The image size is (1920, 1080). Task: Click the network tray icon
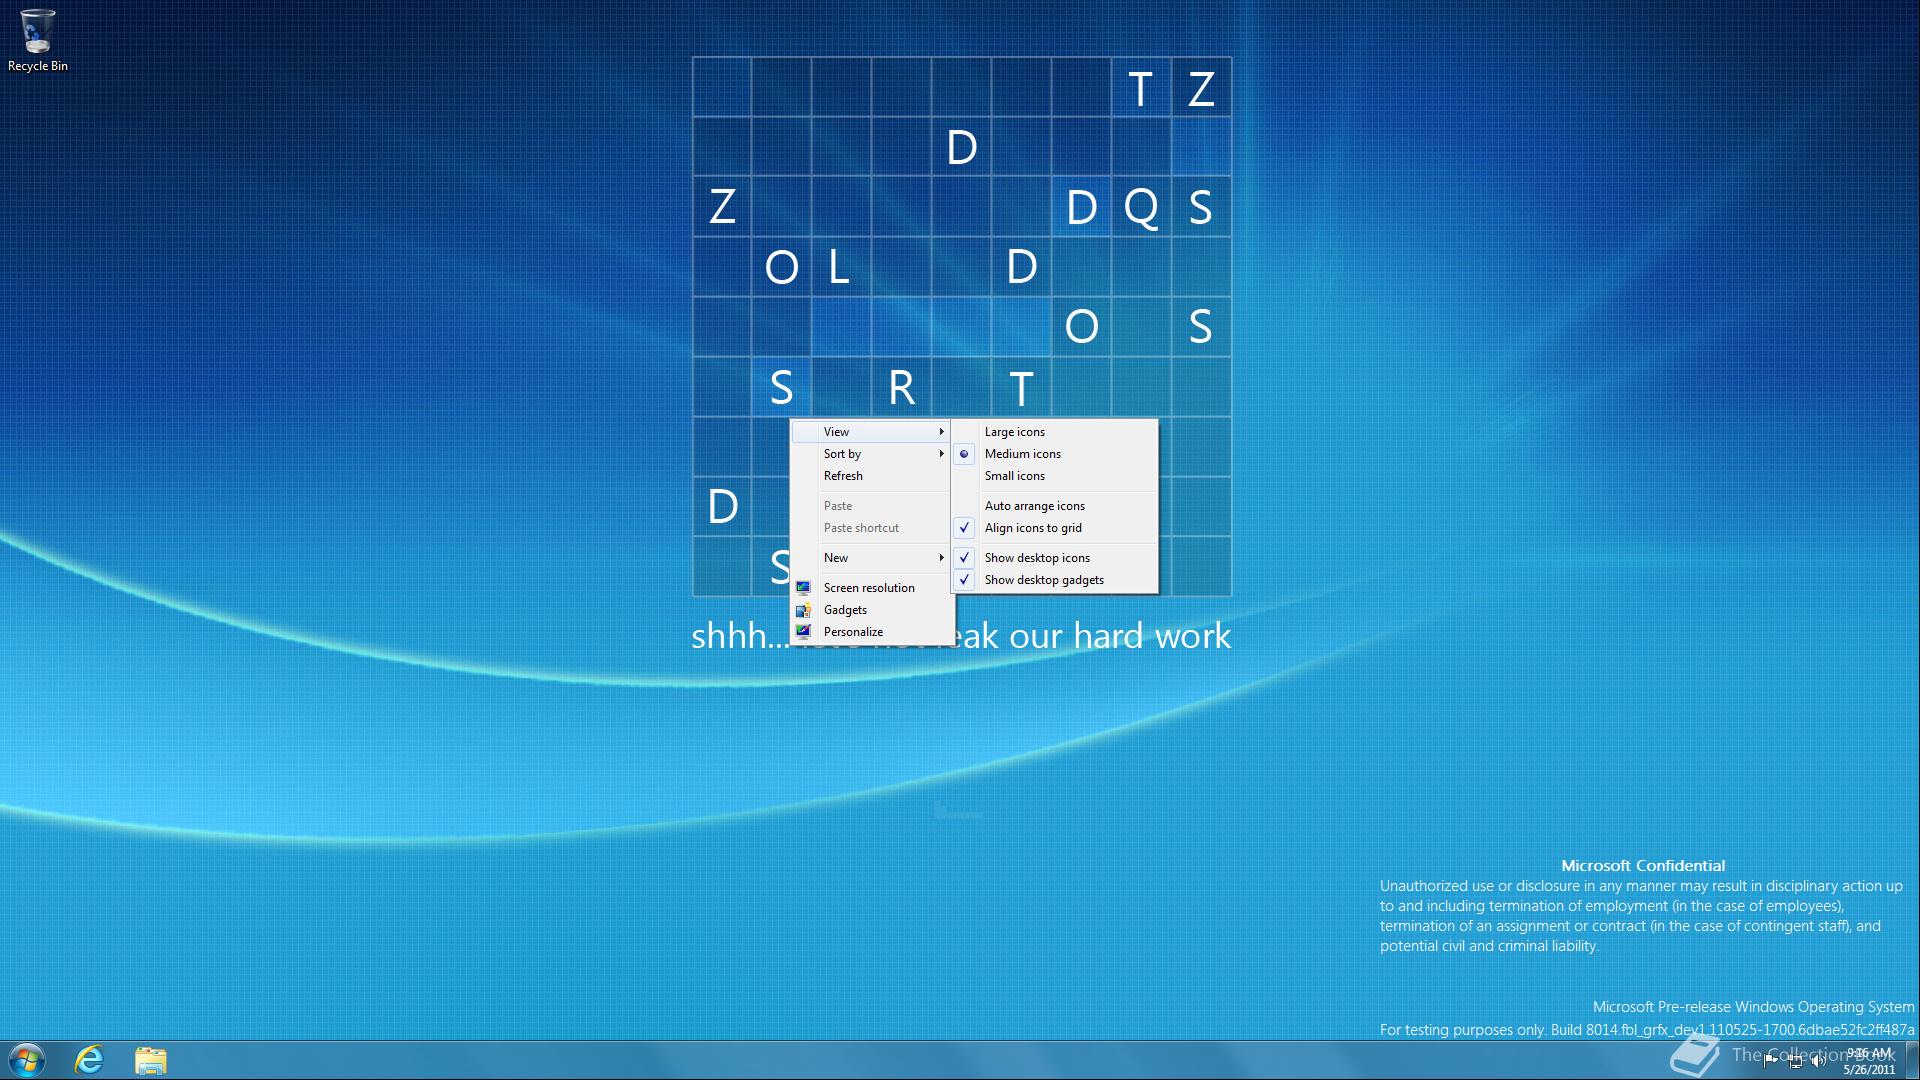pyautogui.click(x=1795, y=1061)
